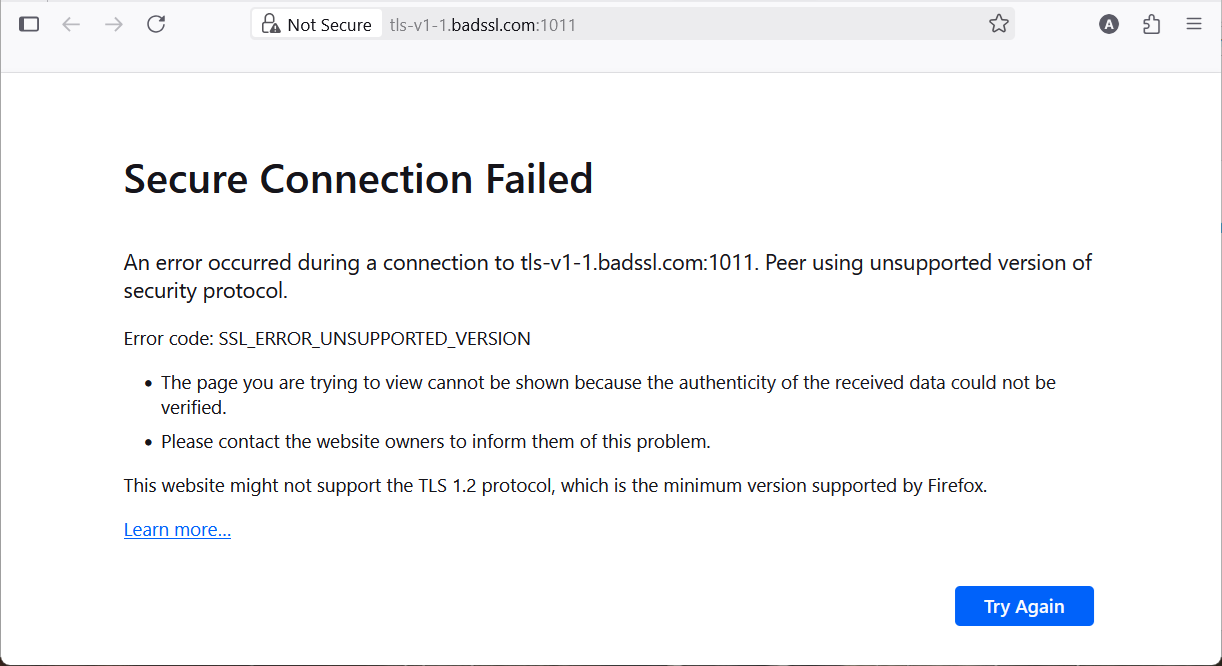
Task: Open the Extensions puzzle-piece icon
Action: coord(1151,24)
